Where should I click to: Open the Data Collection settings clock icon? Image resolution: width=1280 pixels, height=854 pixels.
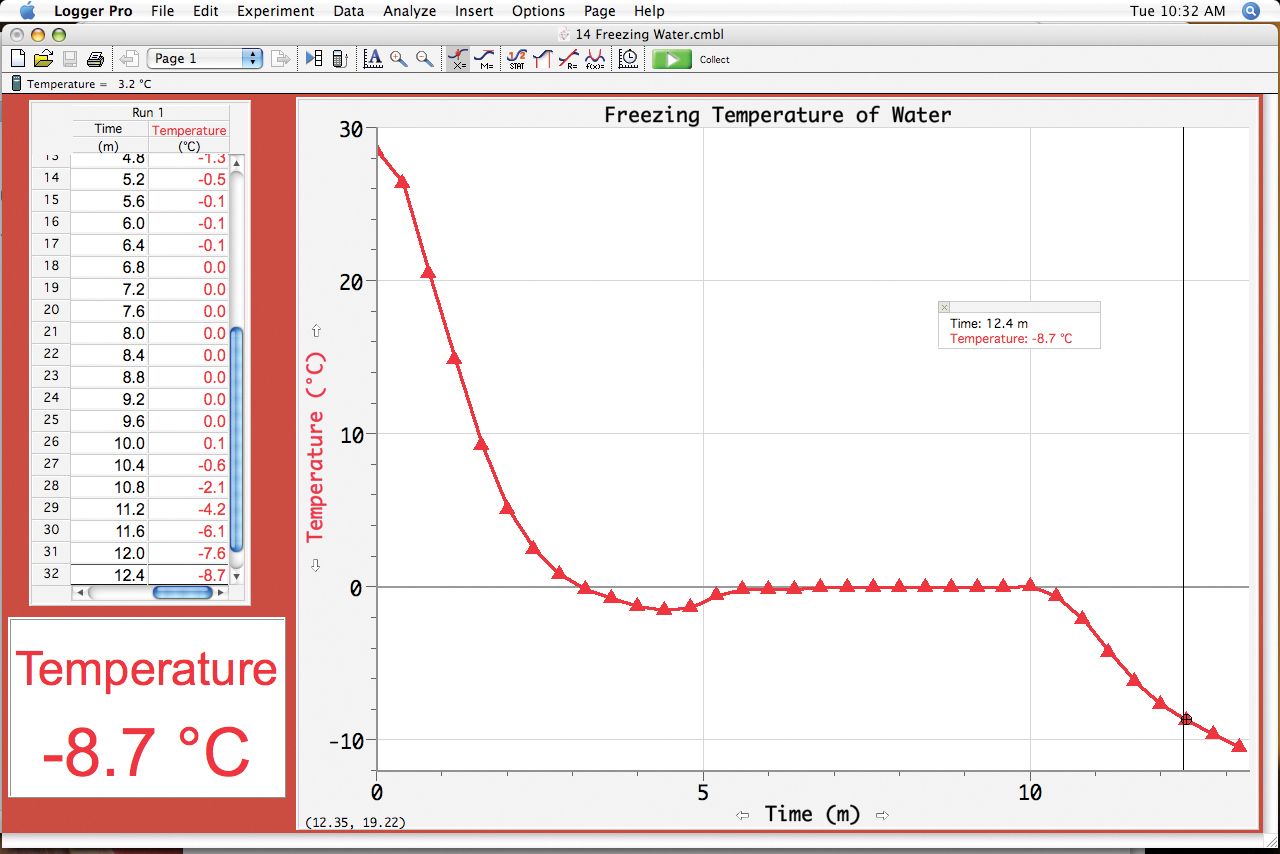click(x=628, y=58)
